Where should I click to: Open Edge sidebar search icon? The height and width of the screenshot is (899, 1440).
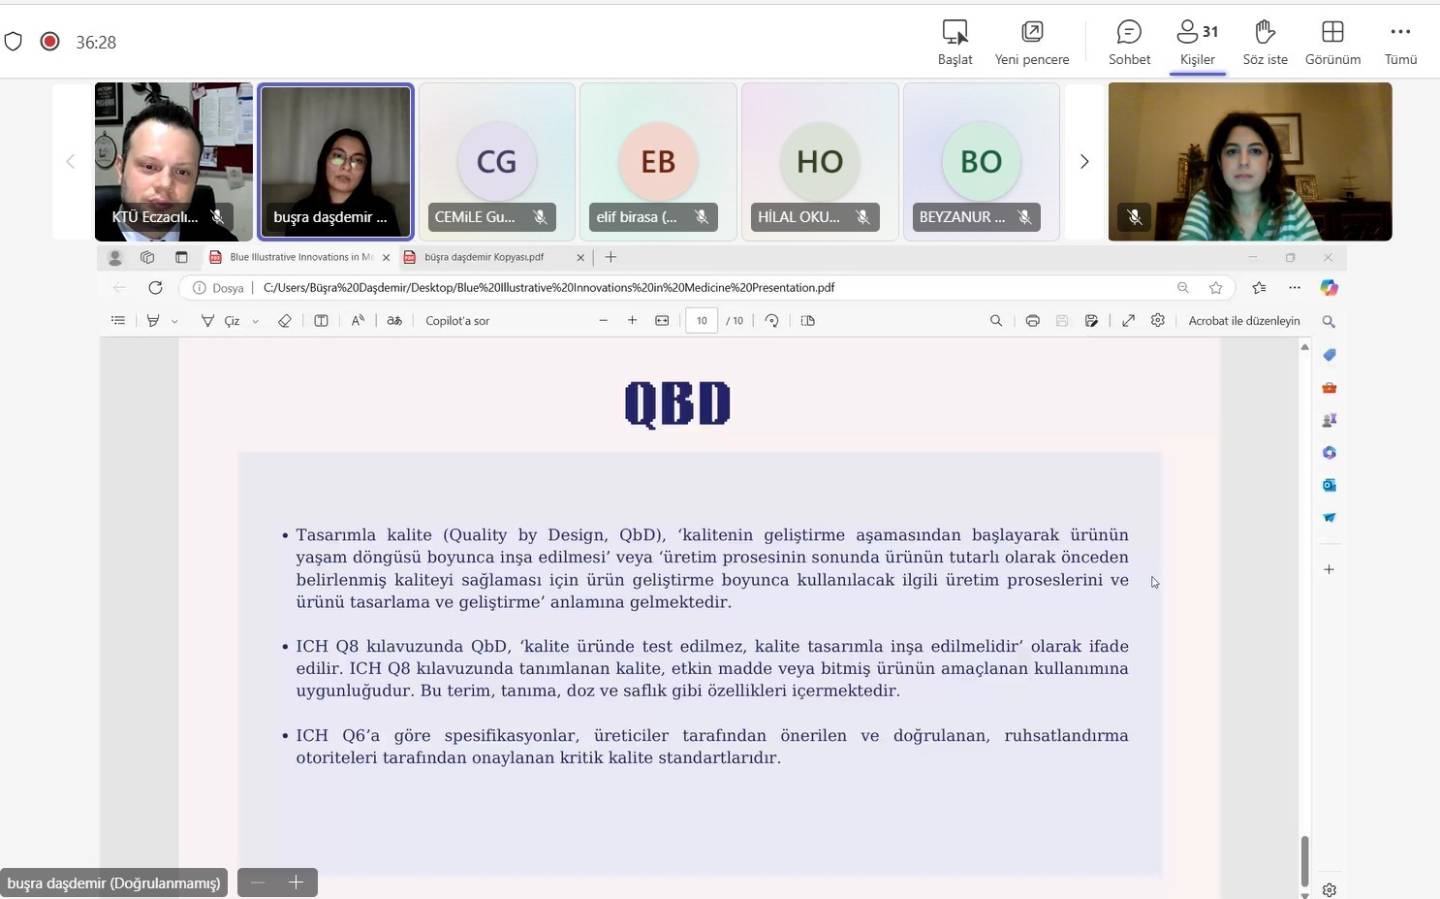[1329, 321]
